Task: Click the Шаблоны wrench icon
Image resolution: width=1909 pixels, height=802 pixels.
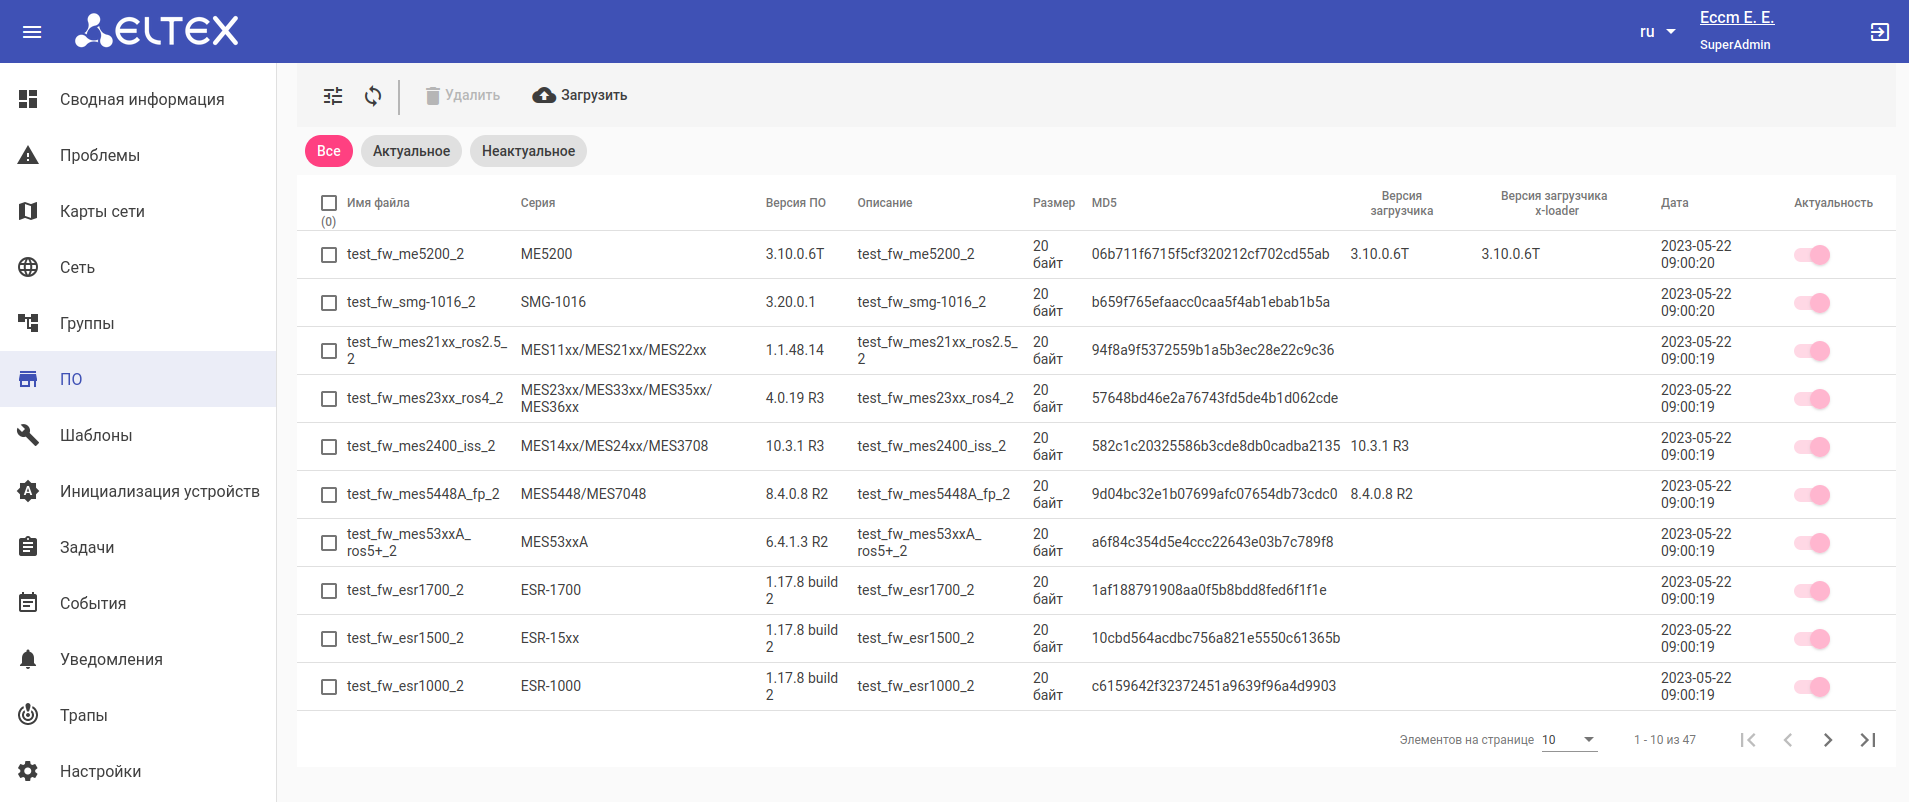Action: point(28,435)
